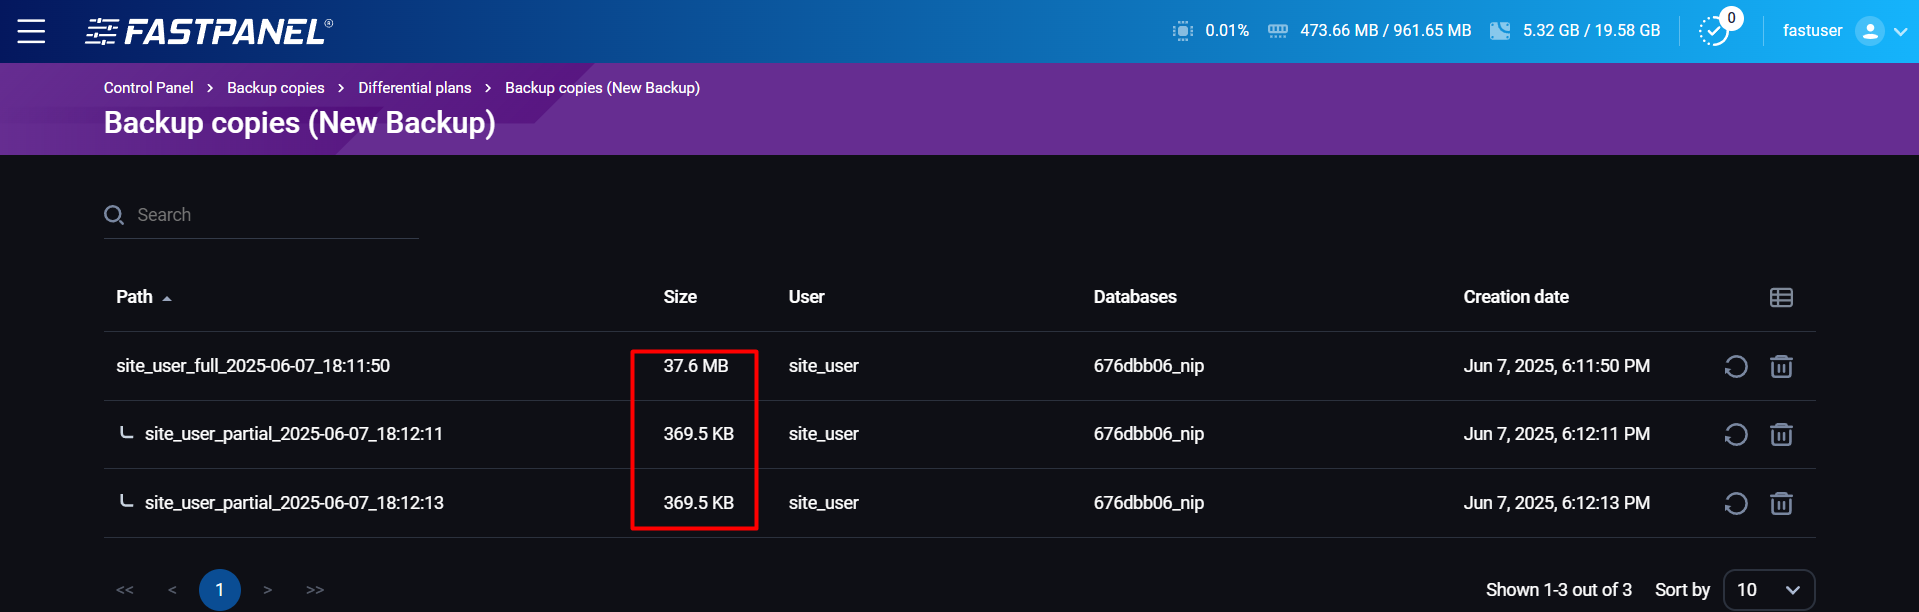
Task: Open the hamburger main menu
Action: (31, 31)
